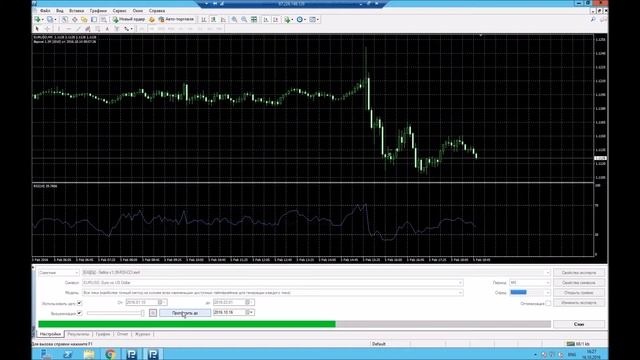Screen dimensions: 640x360
Task: Click the Periods clock toolbar icon
Action: click(300, 19)
